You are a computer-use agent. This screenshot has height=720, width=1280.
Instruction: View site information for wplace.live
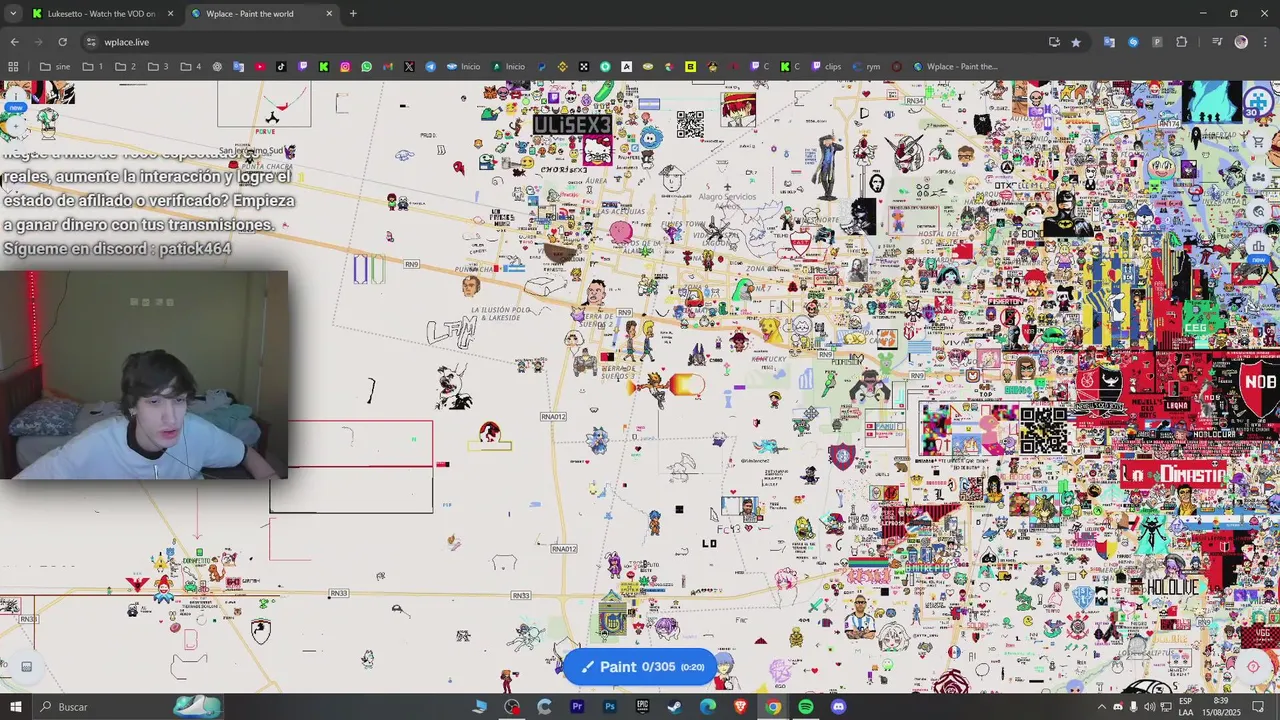(91, 42)
